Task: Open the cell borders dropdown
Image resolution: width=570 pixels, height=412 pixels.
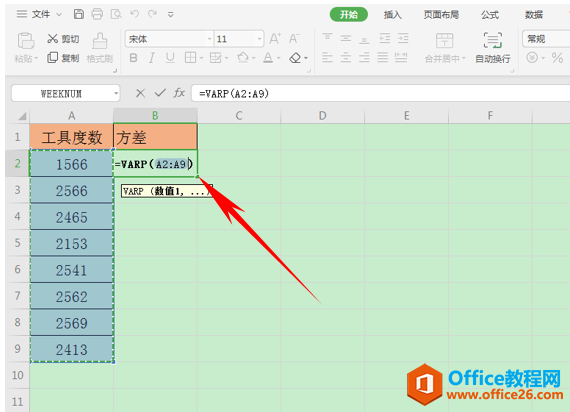Action: click(201, 58)
